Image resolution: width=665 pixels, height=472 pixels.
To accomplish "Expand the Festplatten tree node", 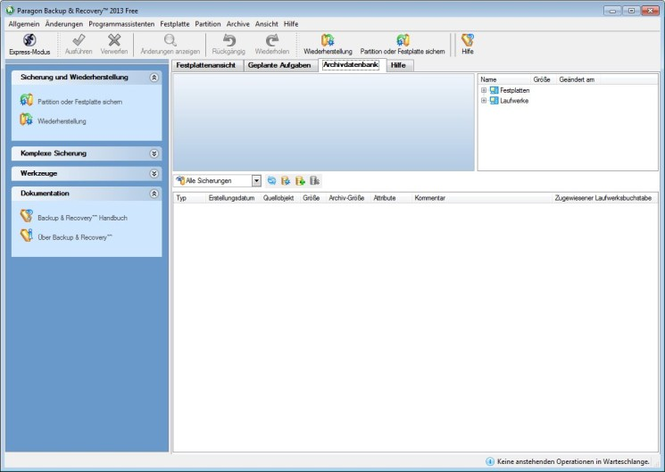I will pyautogui.click(x=483, y=90).
